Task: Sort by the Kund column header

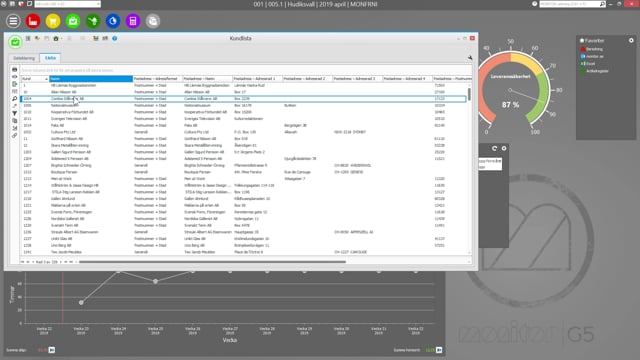Action: coord(35,78)
